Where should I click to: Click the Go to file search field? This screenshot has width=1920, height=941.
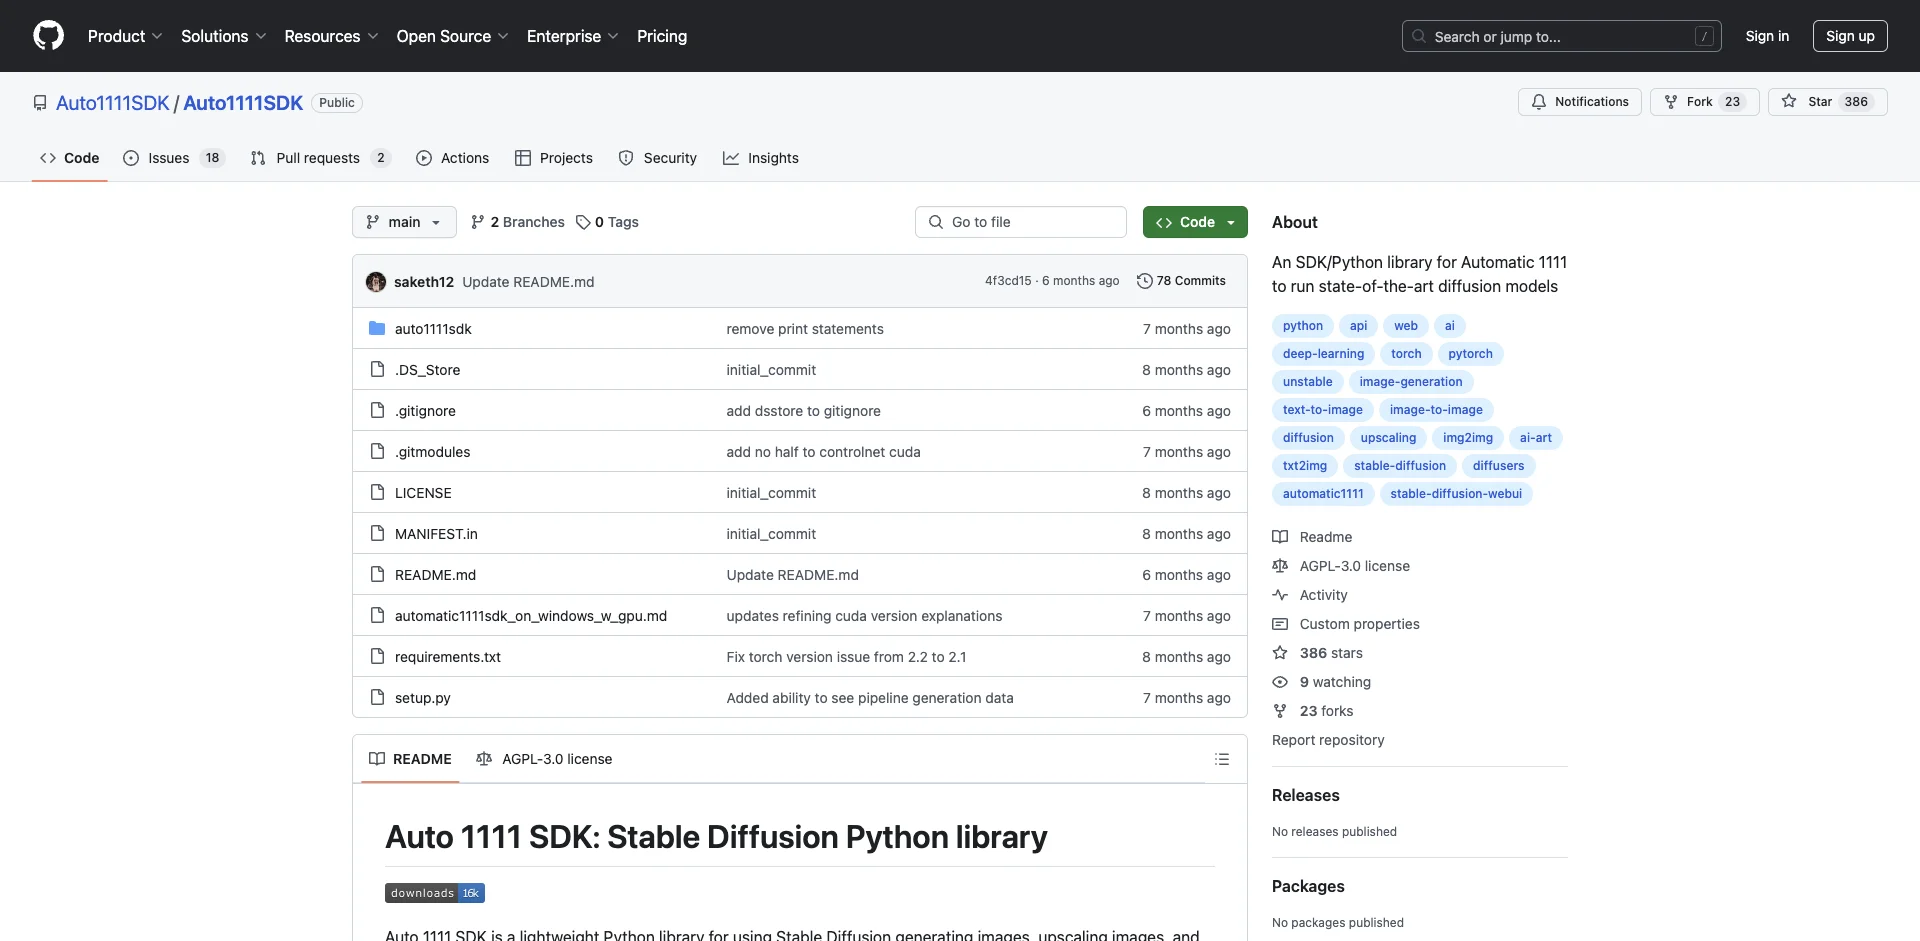[x=1021, y=222]
